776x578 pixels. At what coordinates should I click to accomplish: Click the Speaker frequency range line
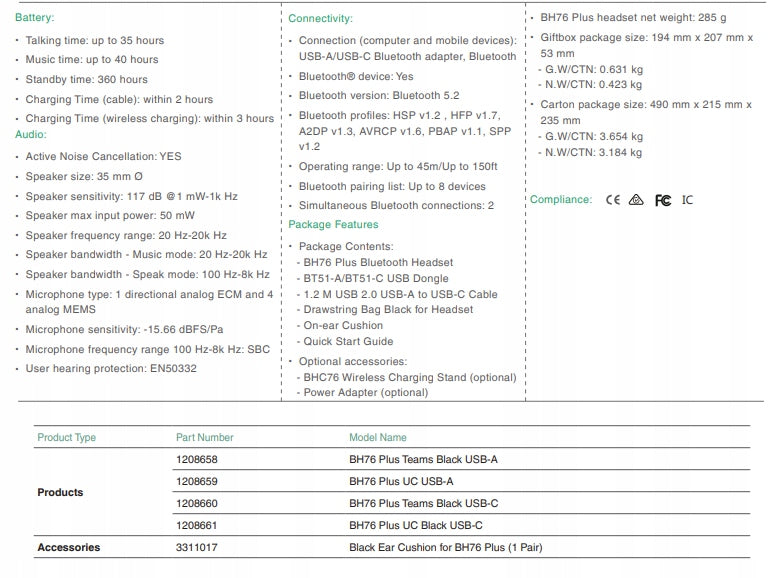[x=126, y=236]
